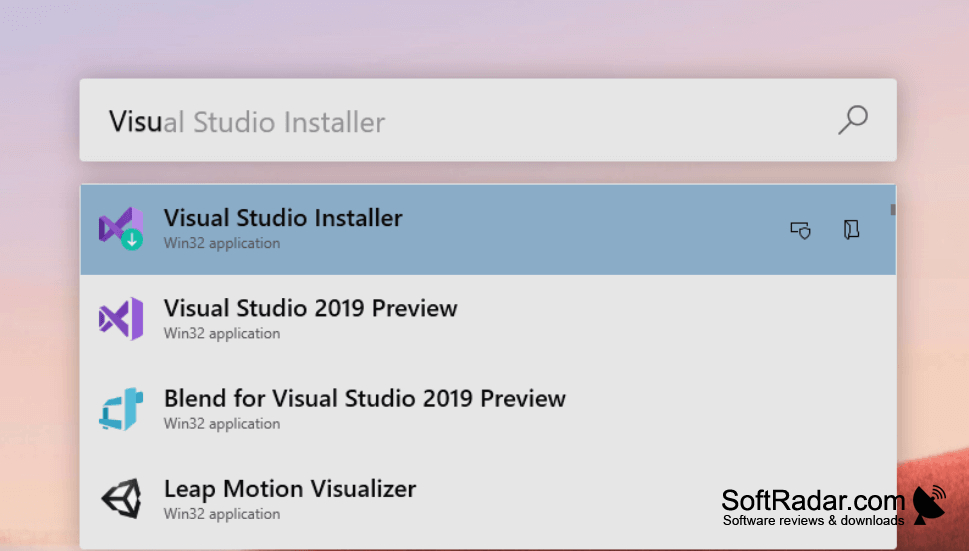Click the Blend for Visual Studio icon

(121, 409)
